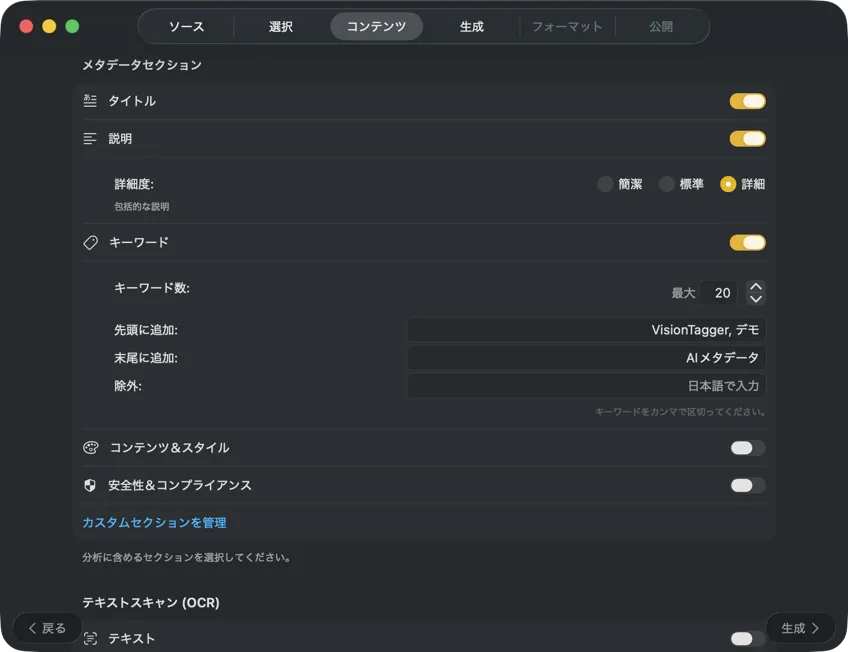The image size is (848, 652).
Task: Click the tag icon beside キーワード
Action: click(90, 242)
